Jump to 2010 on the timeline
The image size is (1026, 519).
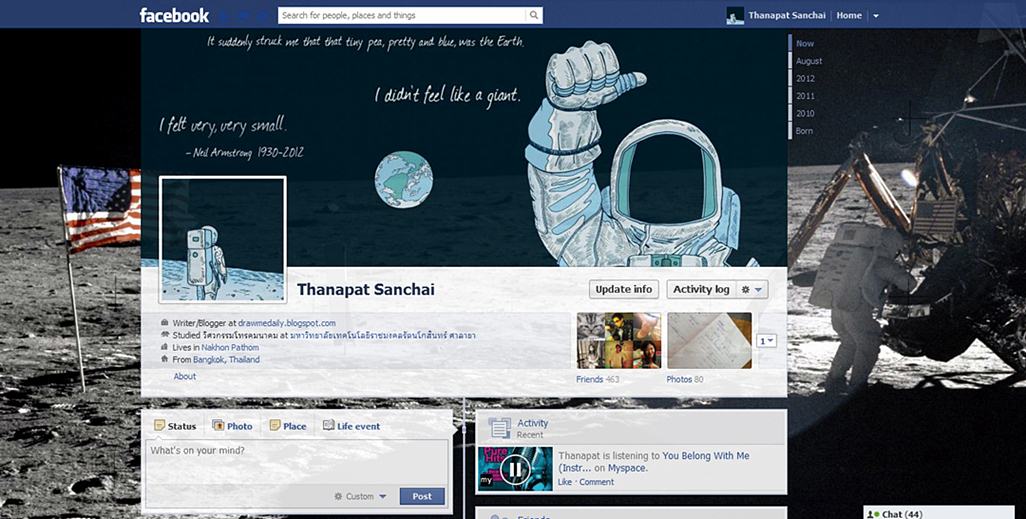click(x=805, y=113)
